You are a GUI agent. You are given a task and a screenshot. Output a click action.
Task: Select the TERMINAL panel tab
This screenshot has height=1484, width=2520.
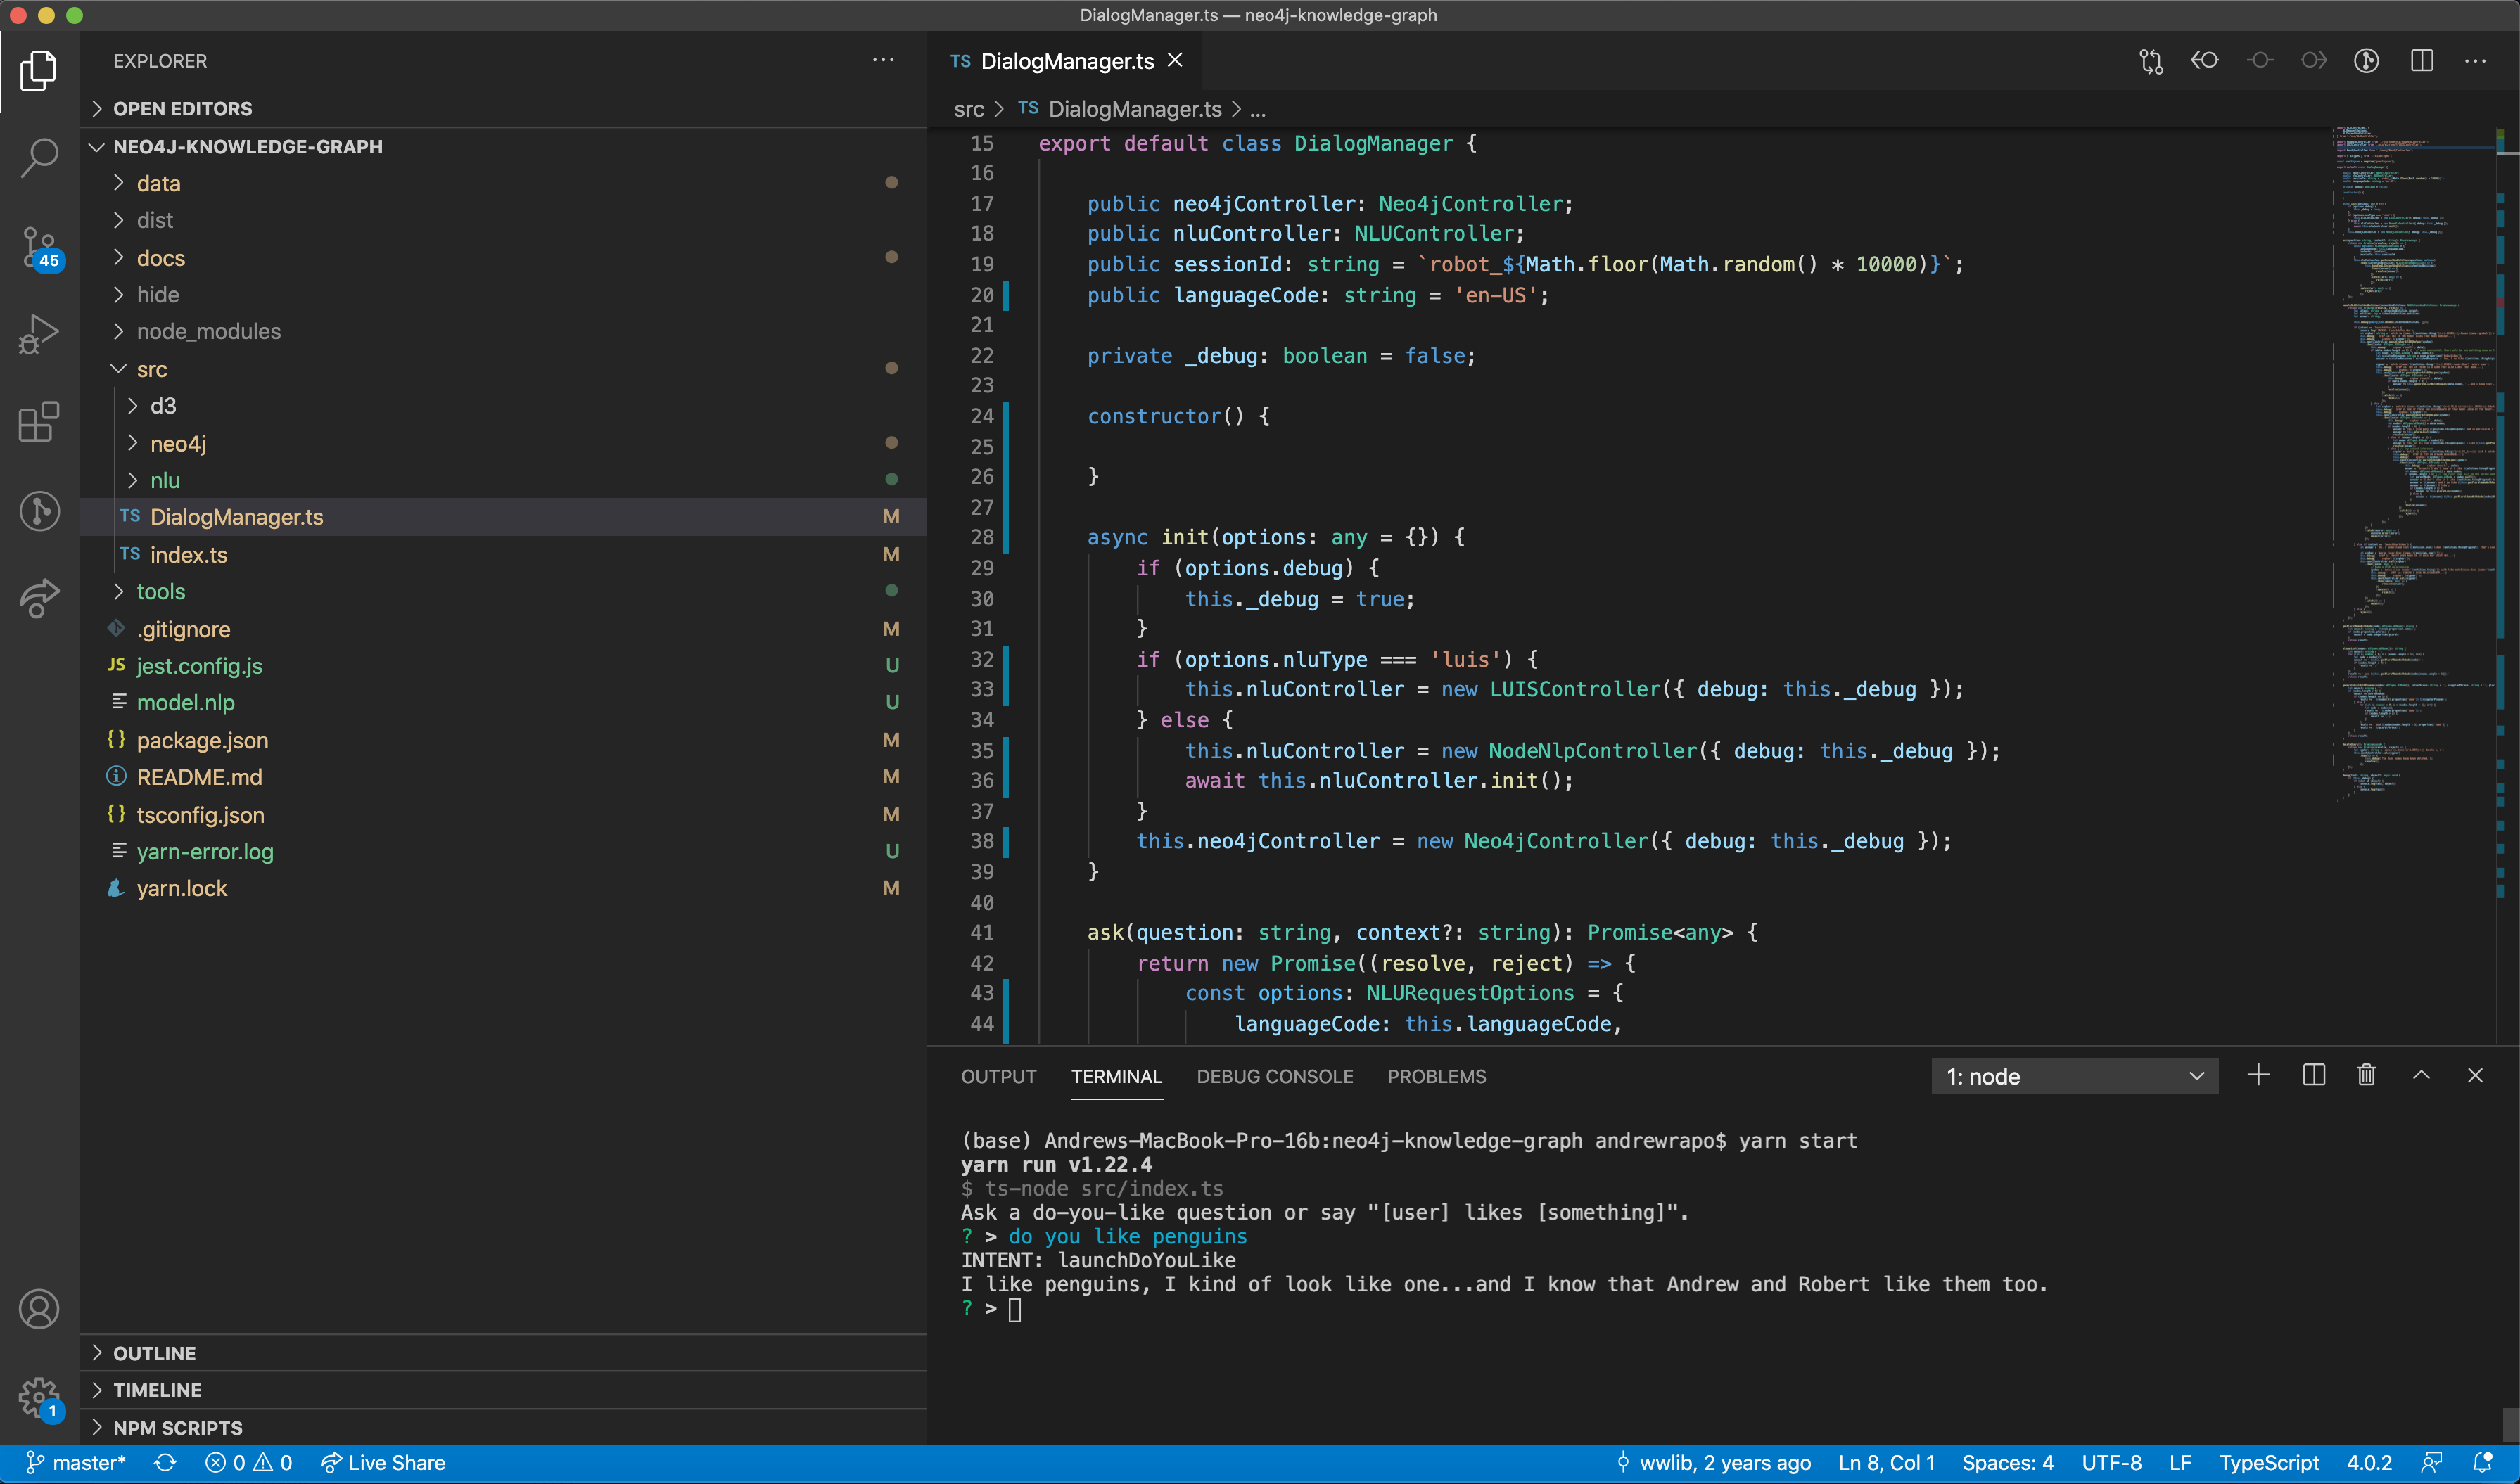click(1116, 1076)
